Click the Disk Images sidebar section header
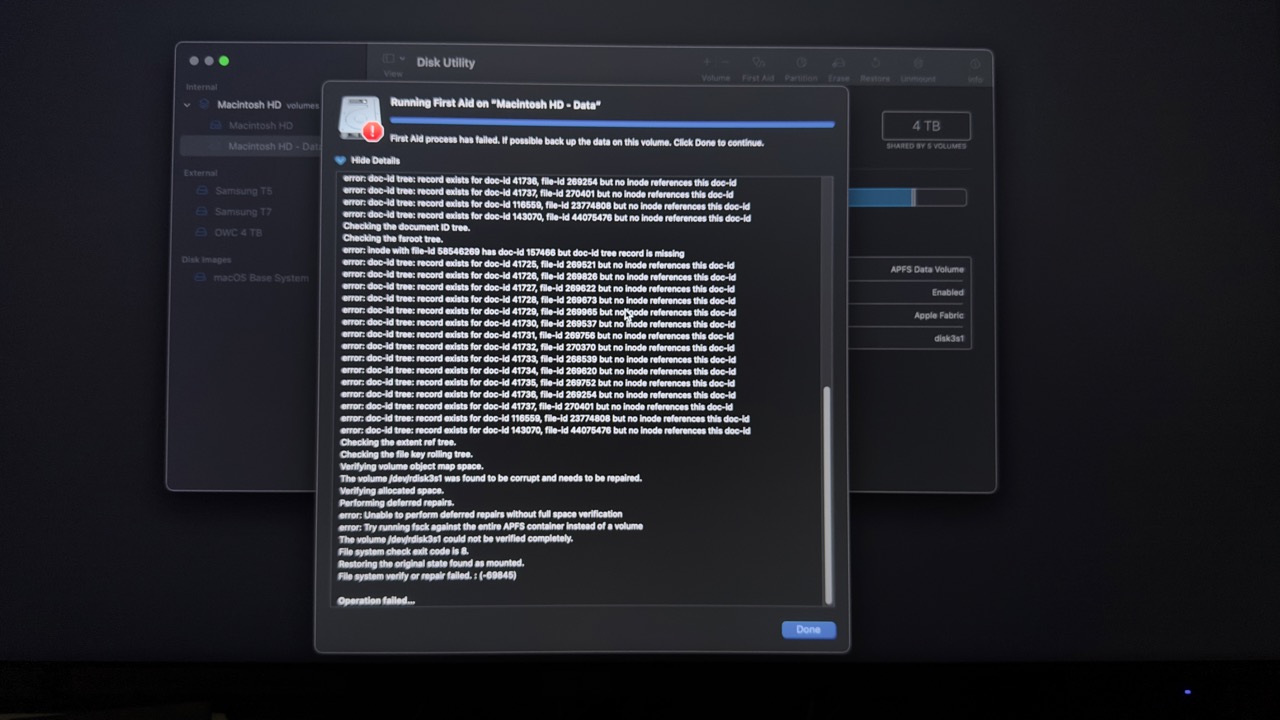The image size is (1280, 720). [206, 260]
